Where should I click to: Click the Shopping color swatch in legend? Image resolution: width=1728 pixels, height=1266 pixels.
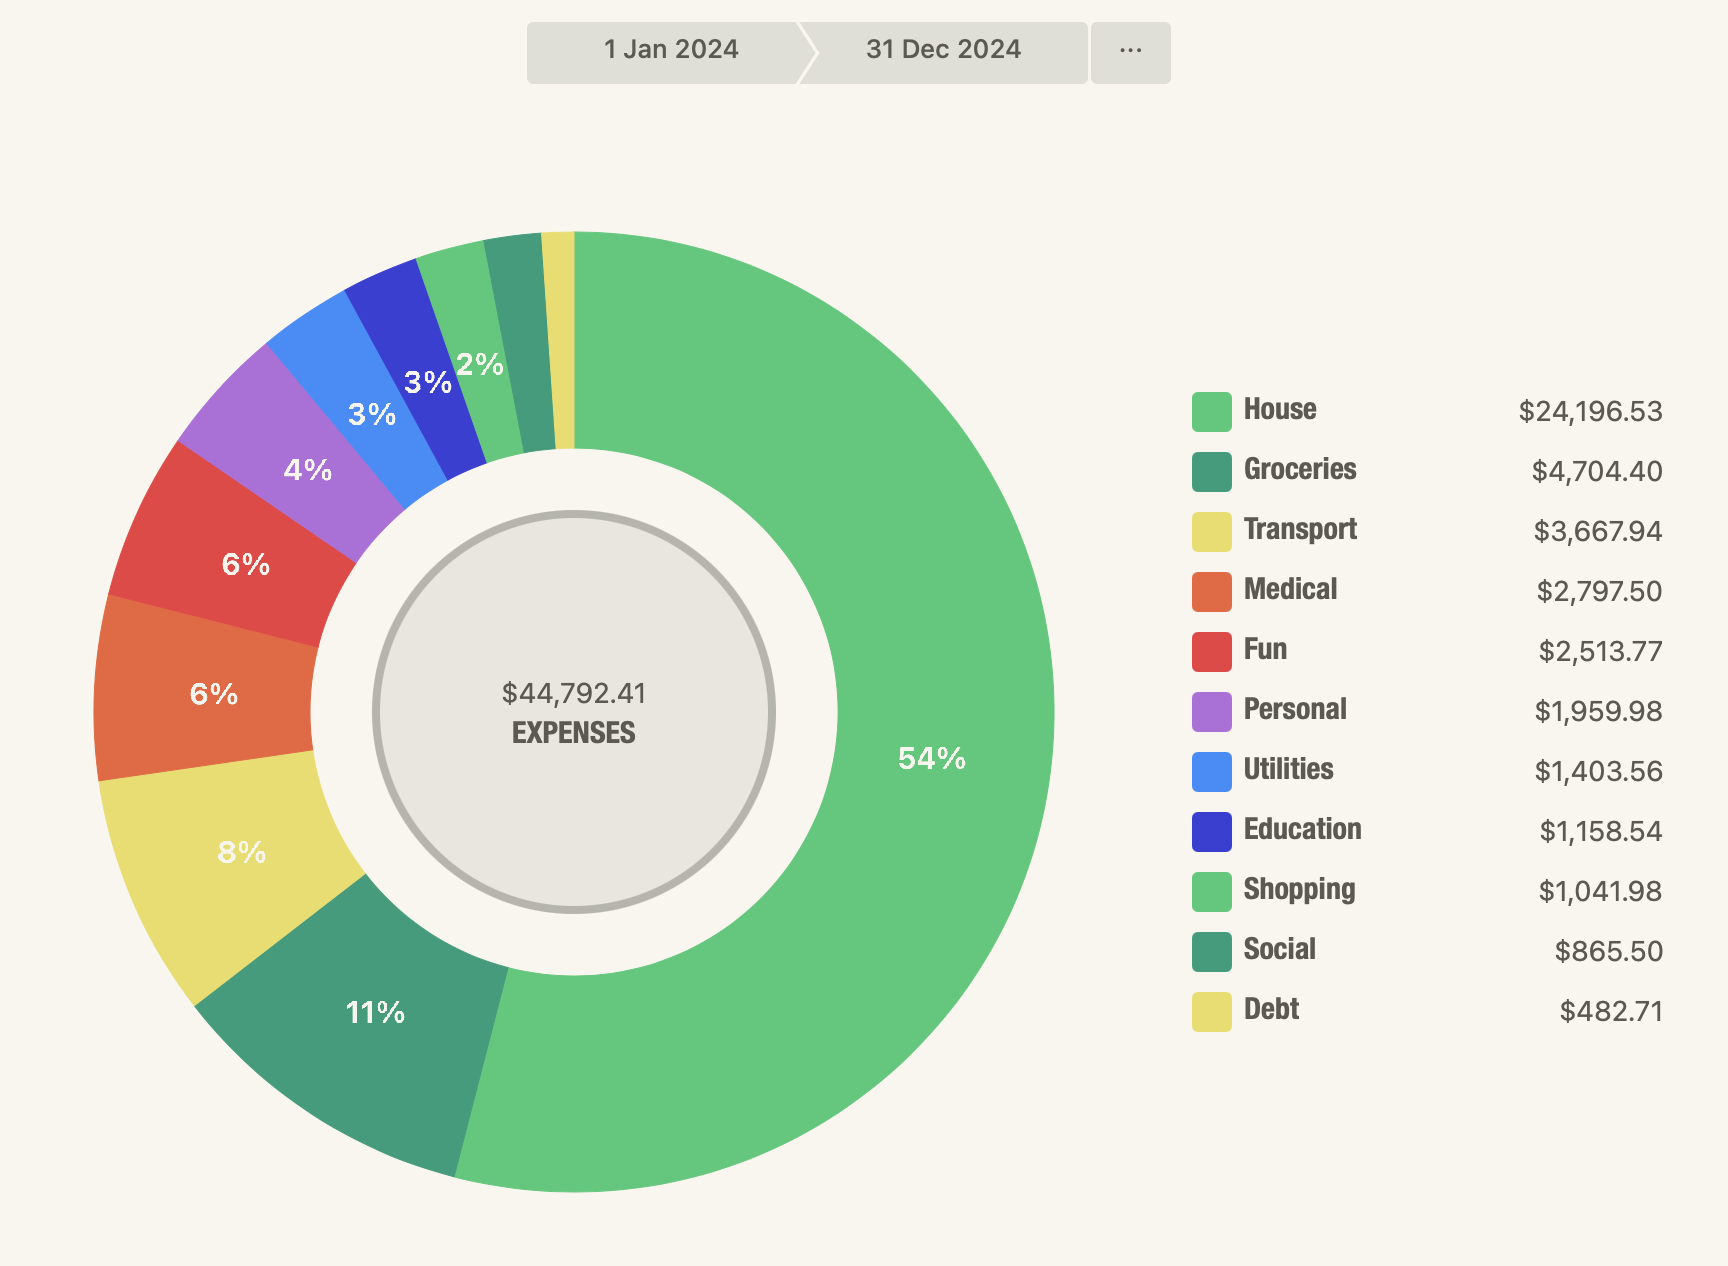pyautogui.click(x=1211, y=892)
